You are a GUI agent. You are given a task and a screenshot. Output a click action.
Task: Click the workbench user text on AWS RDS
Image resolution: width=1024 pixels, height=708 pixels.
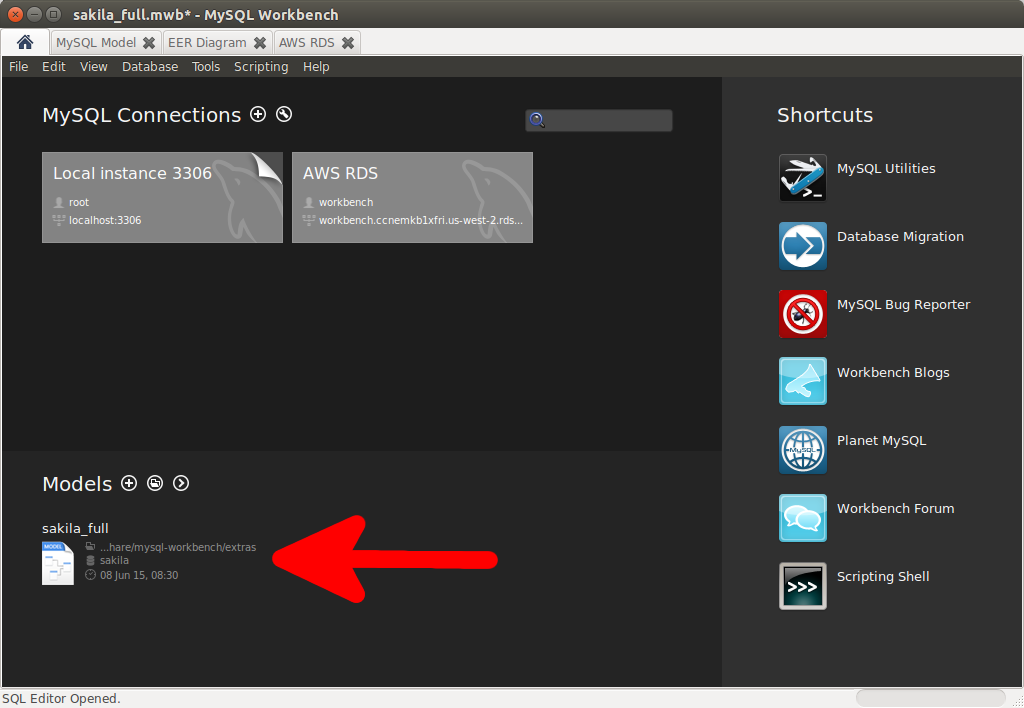(346, 202)
